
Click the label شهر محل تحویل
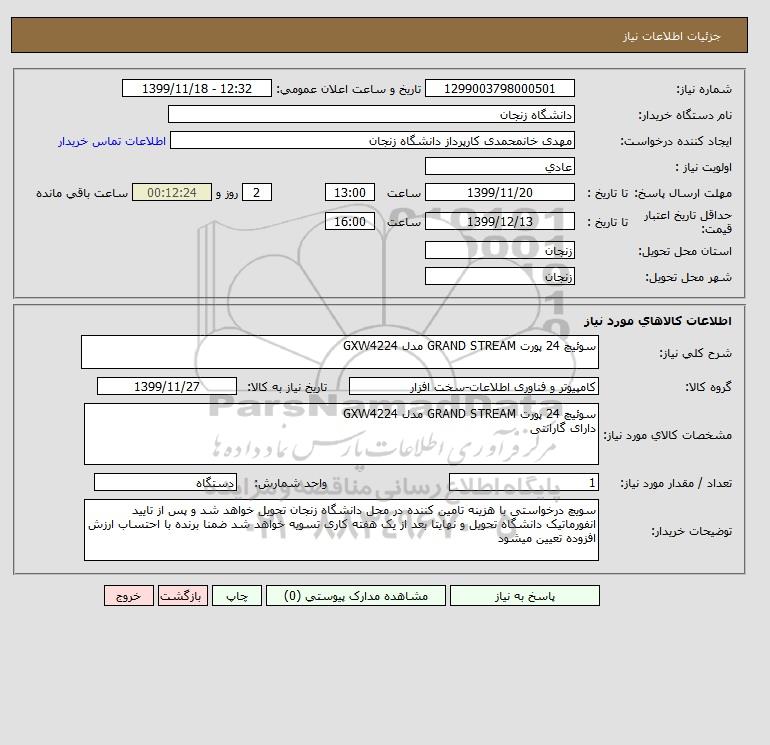tap(688, 277)
